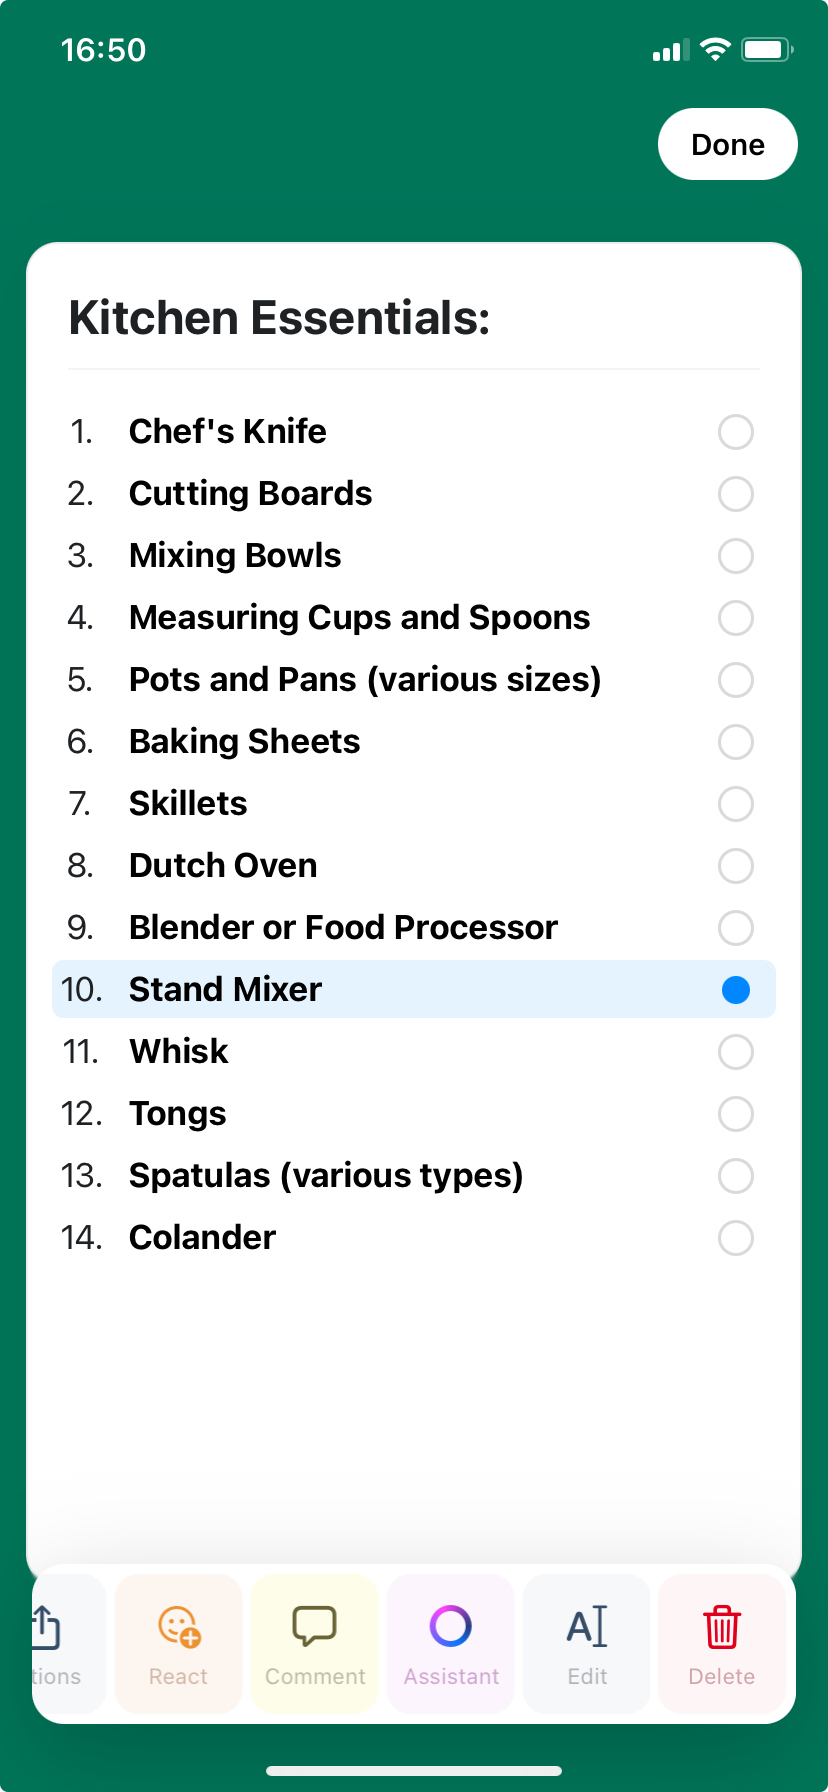Deselect the Stand Mixer radio button
Screen dimensions: 828x1792
pyautogui.click(x=736, y=990)
